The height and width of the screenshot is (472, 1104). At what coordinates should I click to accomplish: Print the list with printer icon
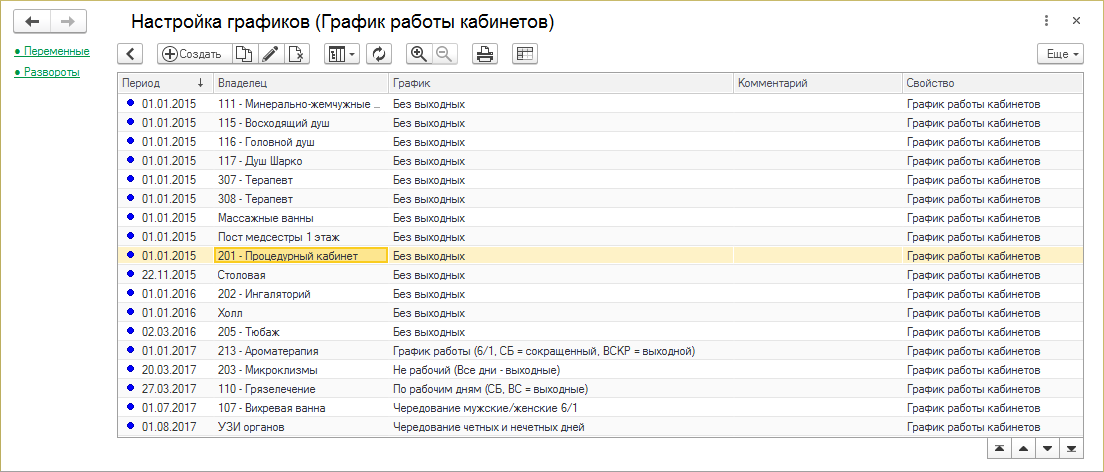[485, 54]
